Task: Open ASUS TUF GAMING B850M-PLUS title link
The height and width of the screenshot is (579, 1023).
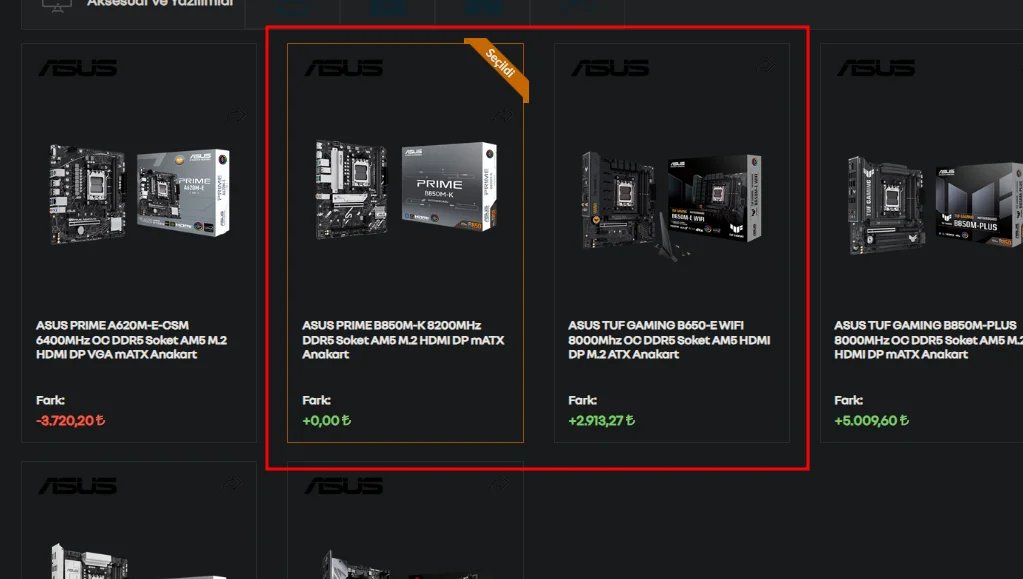Action: click(928, 339)
